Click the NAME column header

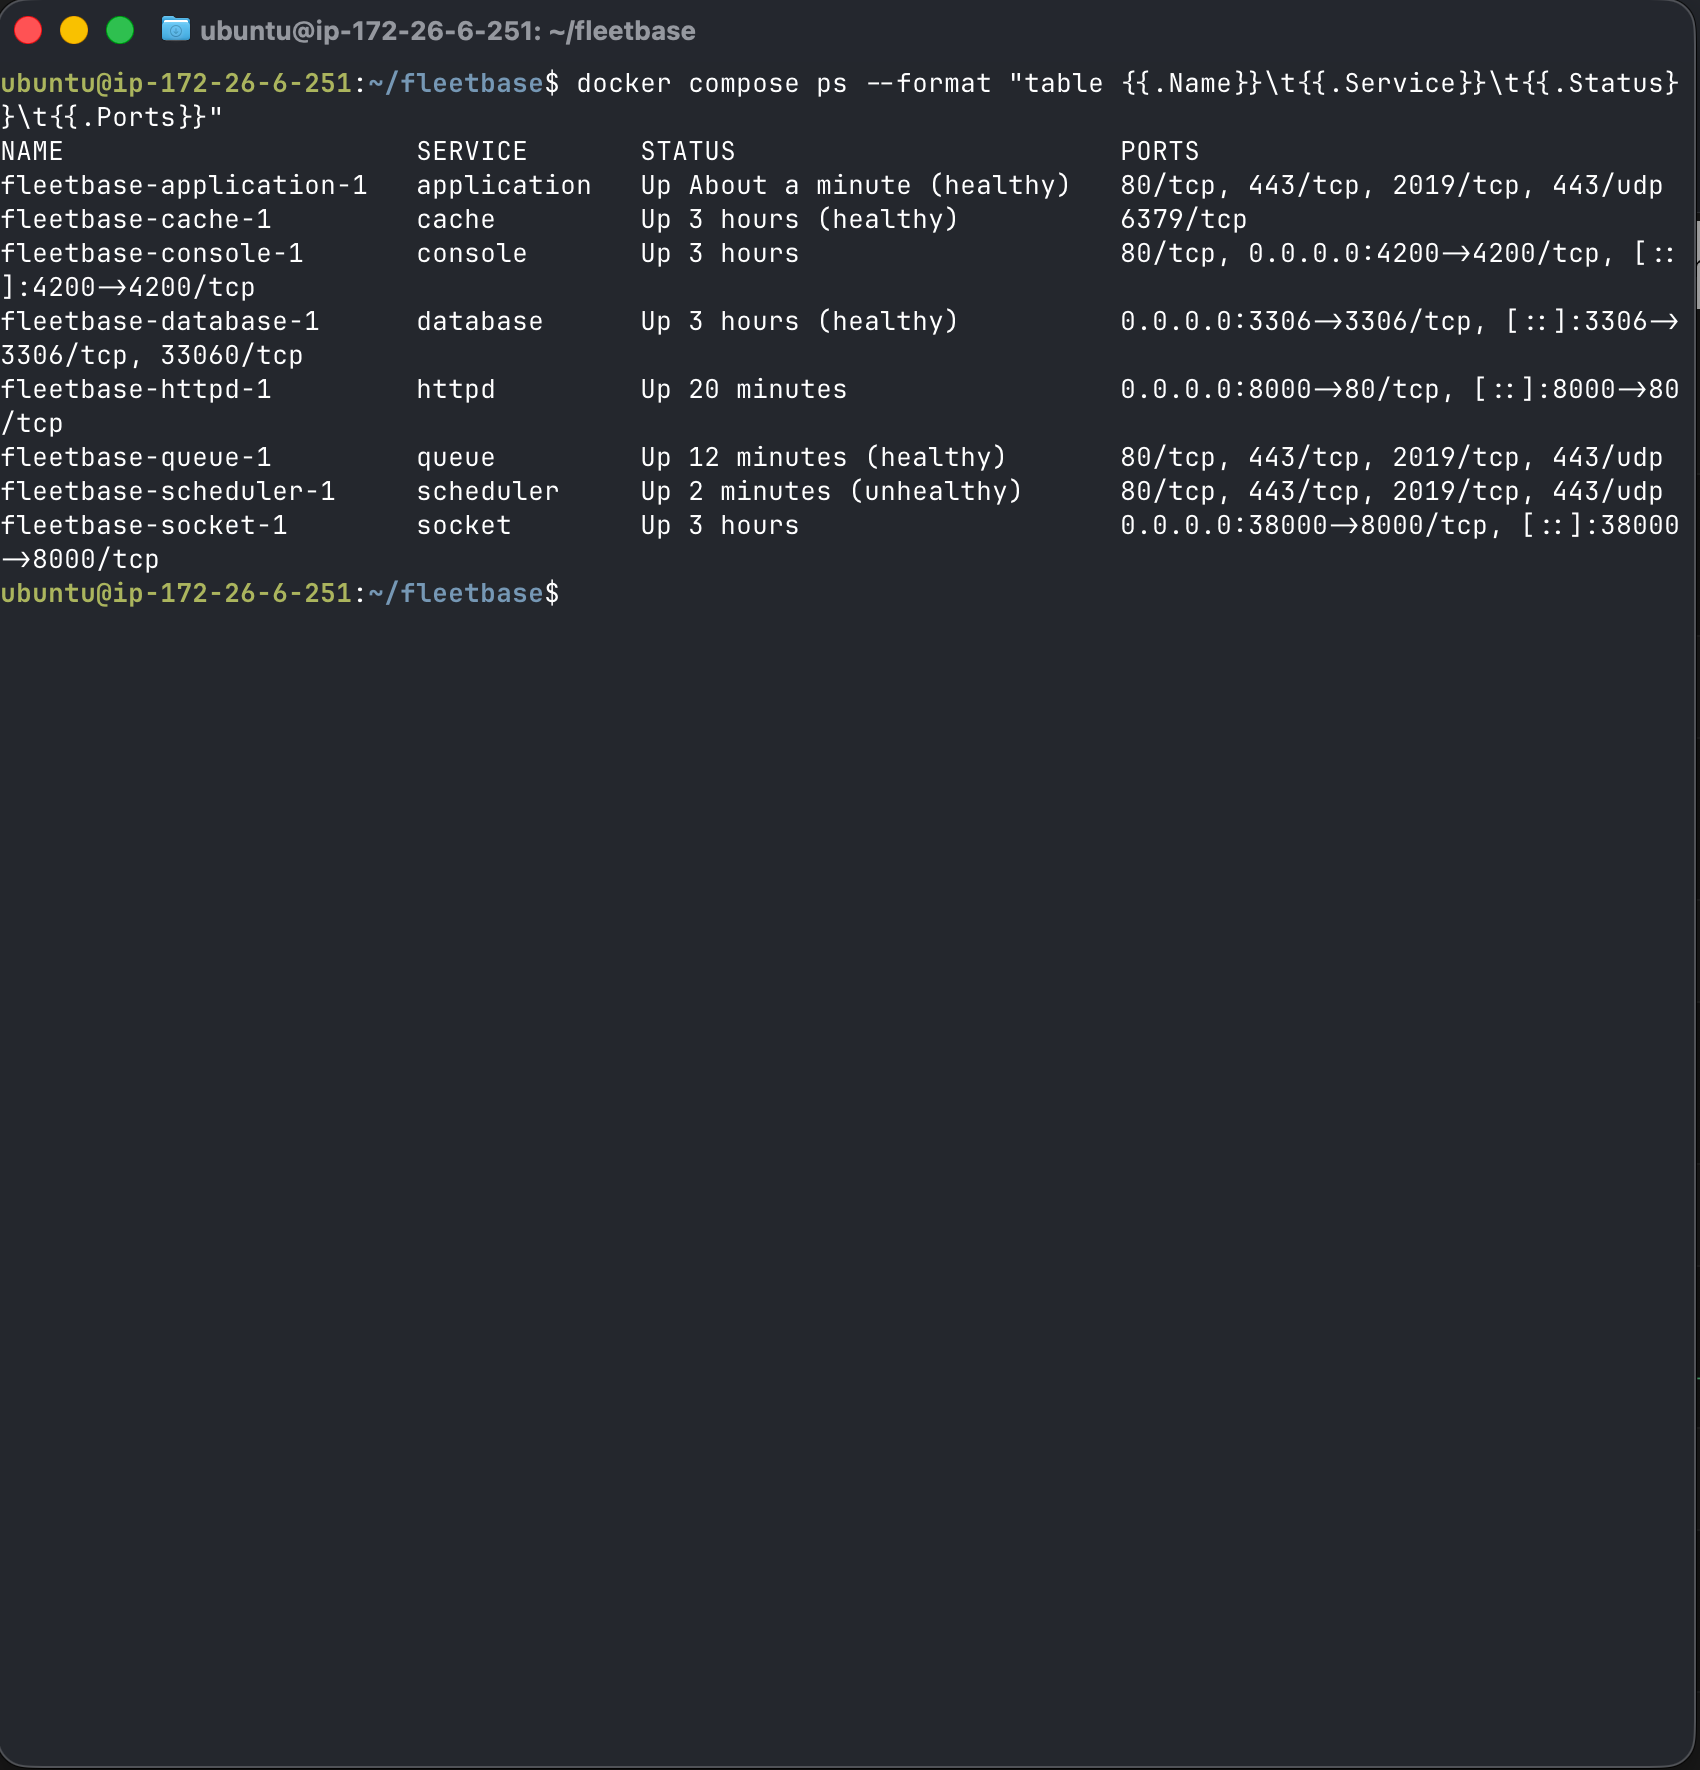(32, 151)
